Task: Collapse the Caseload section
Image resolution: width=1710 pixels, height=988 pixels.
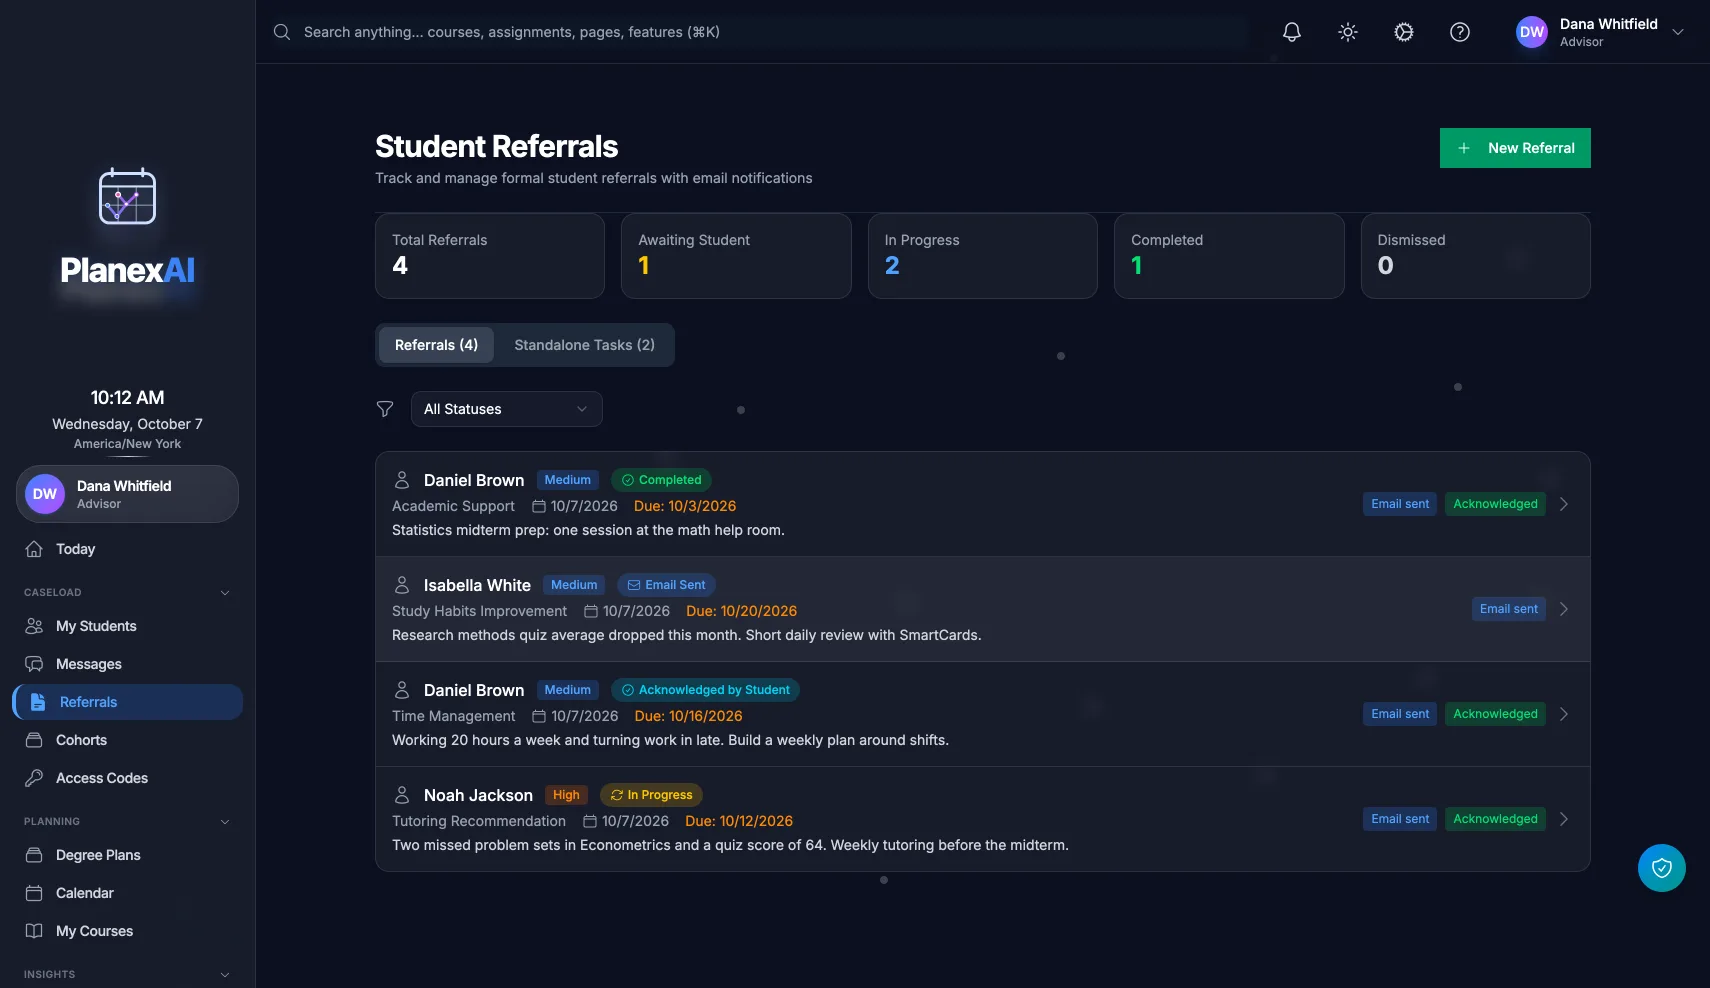Action: click(225, 593)
